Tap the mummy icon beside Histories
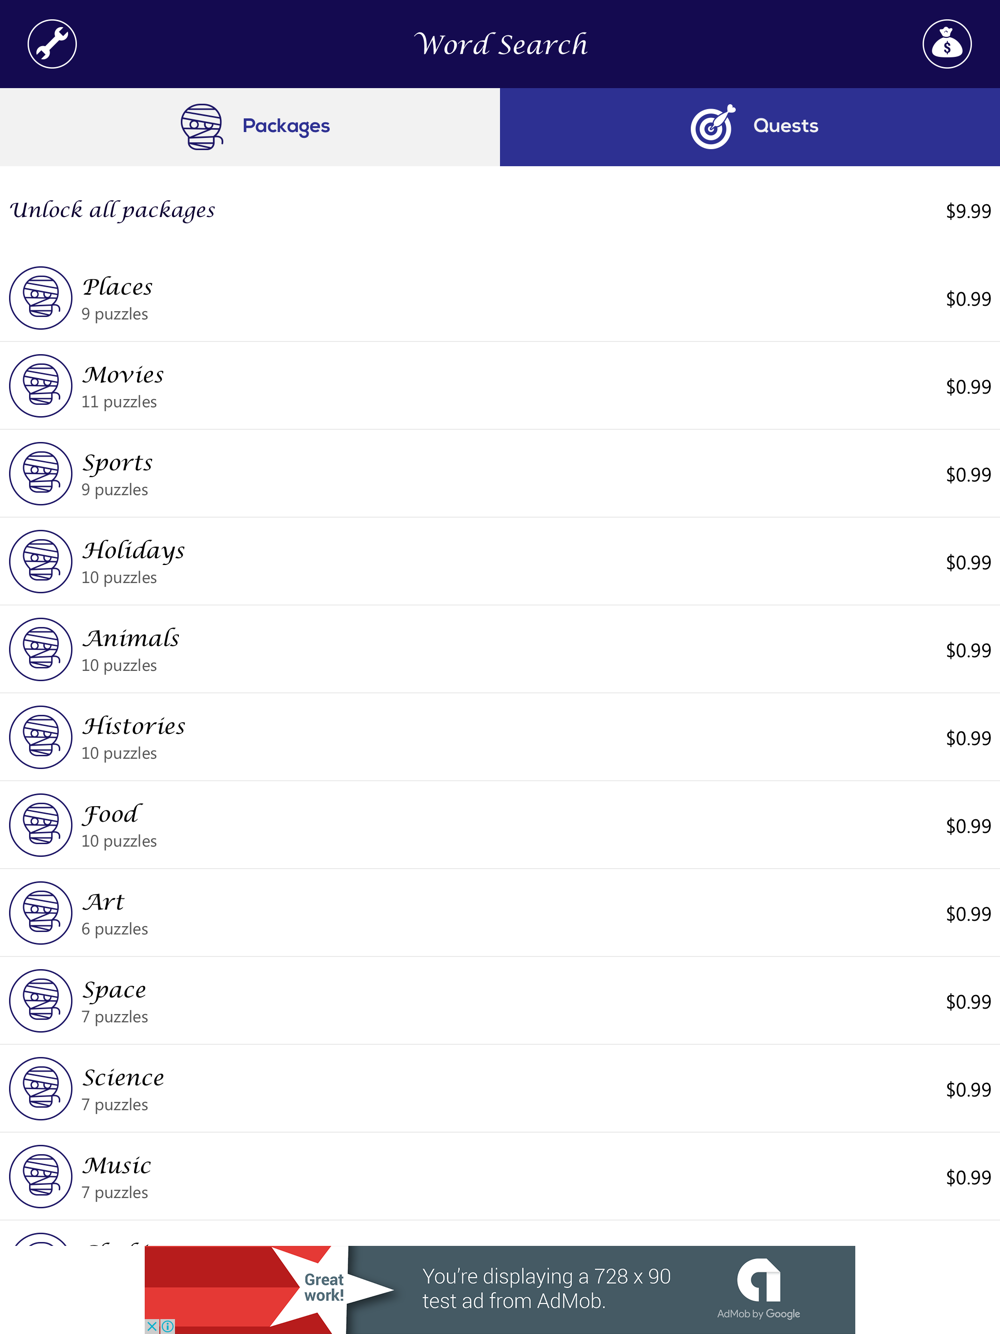The image size is (1000, 1334). 41,738
